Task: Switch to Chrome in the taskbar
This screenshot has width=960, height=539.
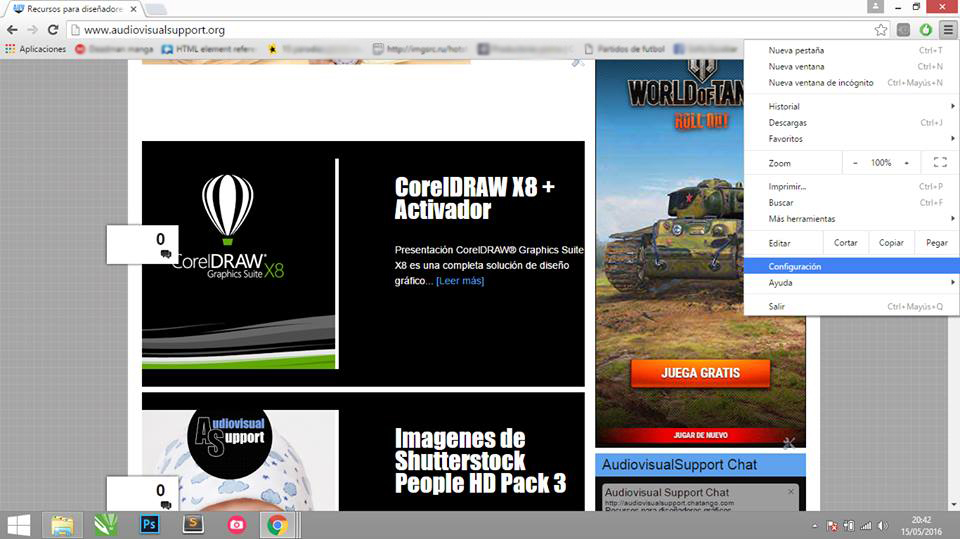Action: [x=277, y=525]
